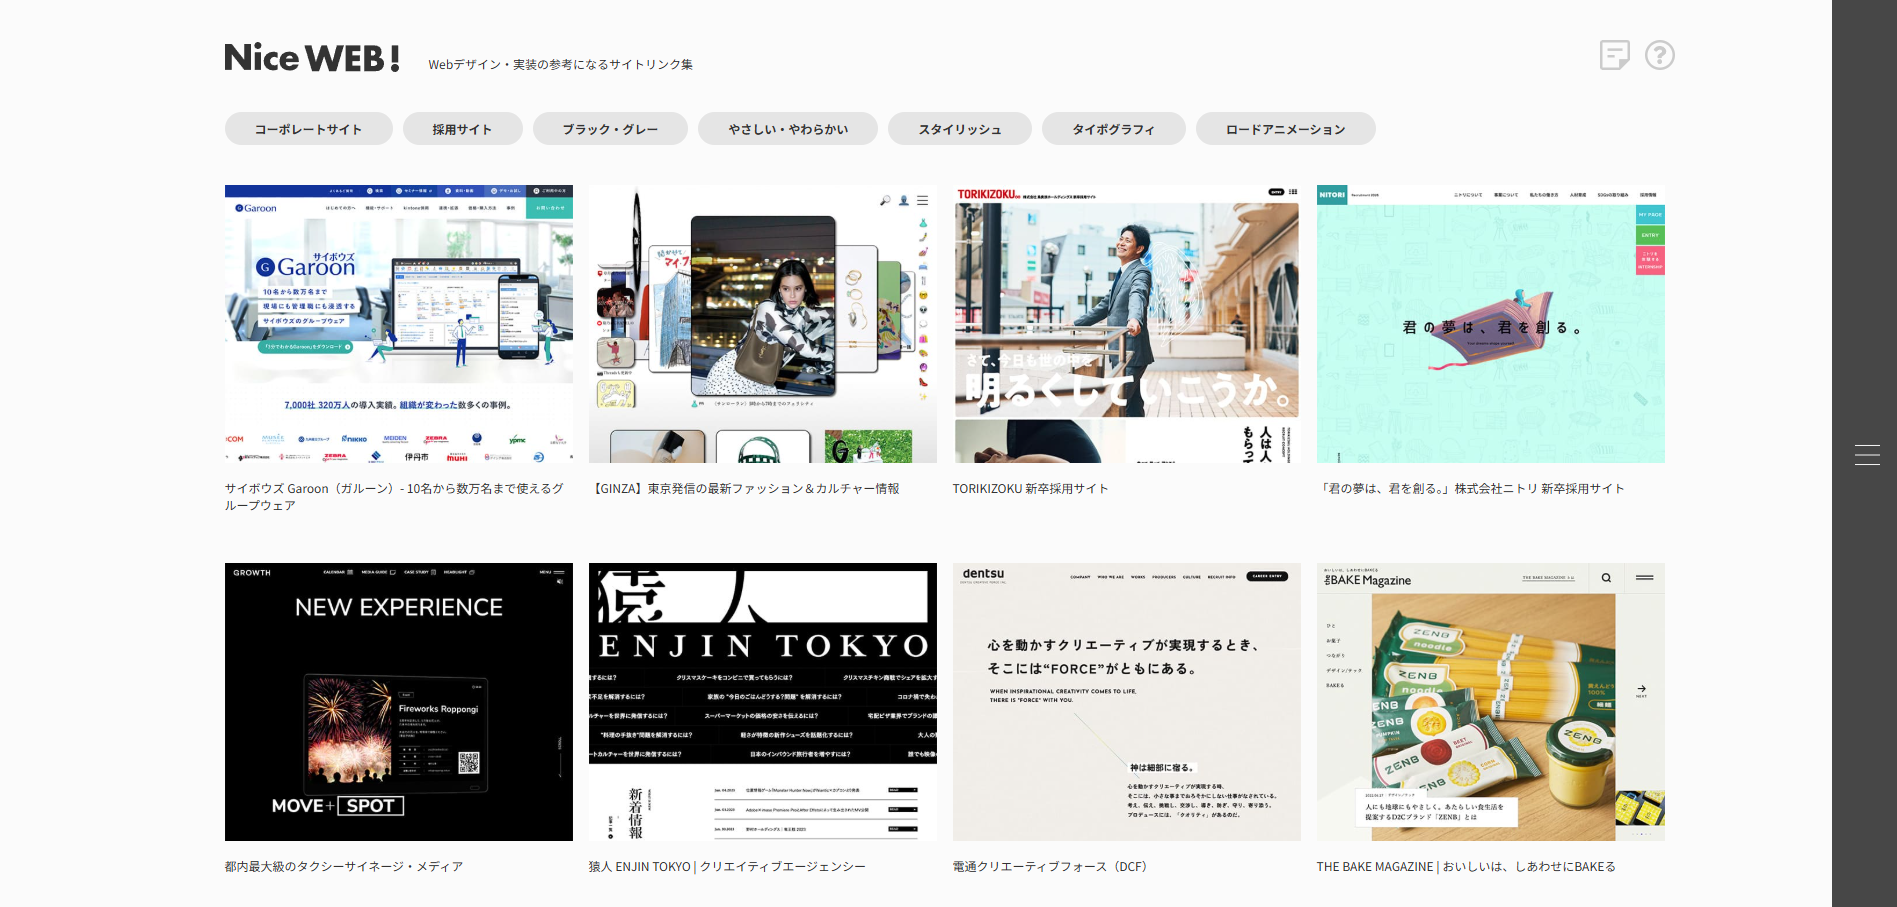Choose the スタイリッシュ category pill
This screenshot has width=1897, height=907.
coord(959,129)
